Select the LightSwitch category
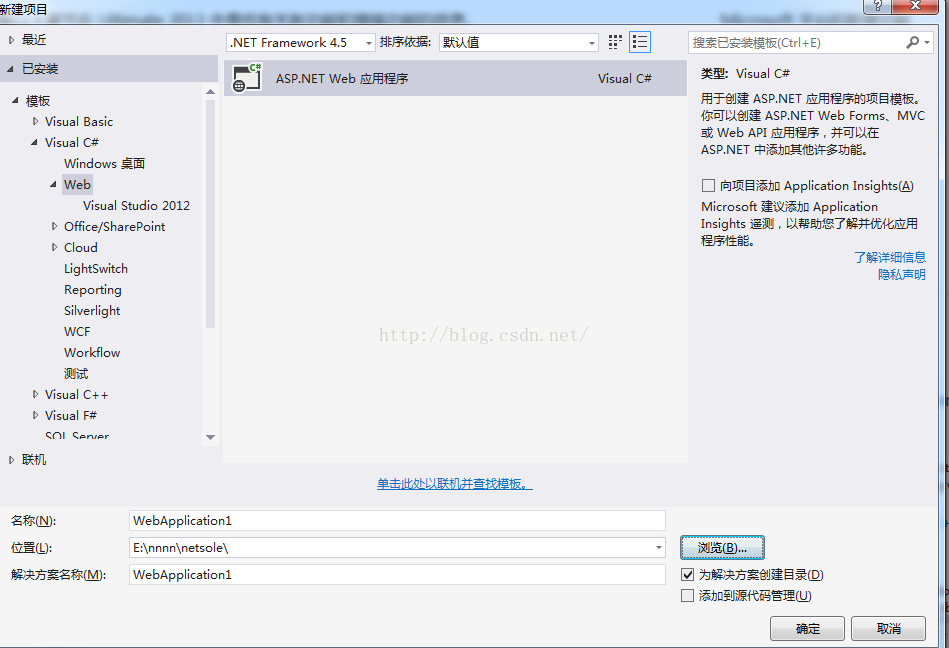 pyautogui.click(x=96, y=269)
